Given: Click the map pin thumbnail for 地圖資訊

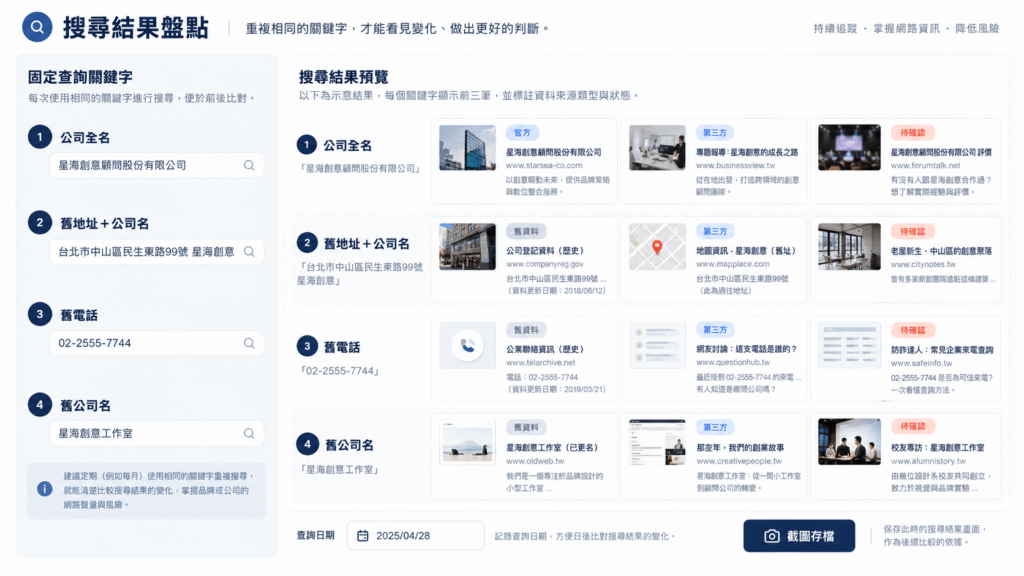Looking at the screenshot, I should pyautogui.click(x=657, y=247).
